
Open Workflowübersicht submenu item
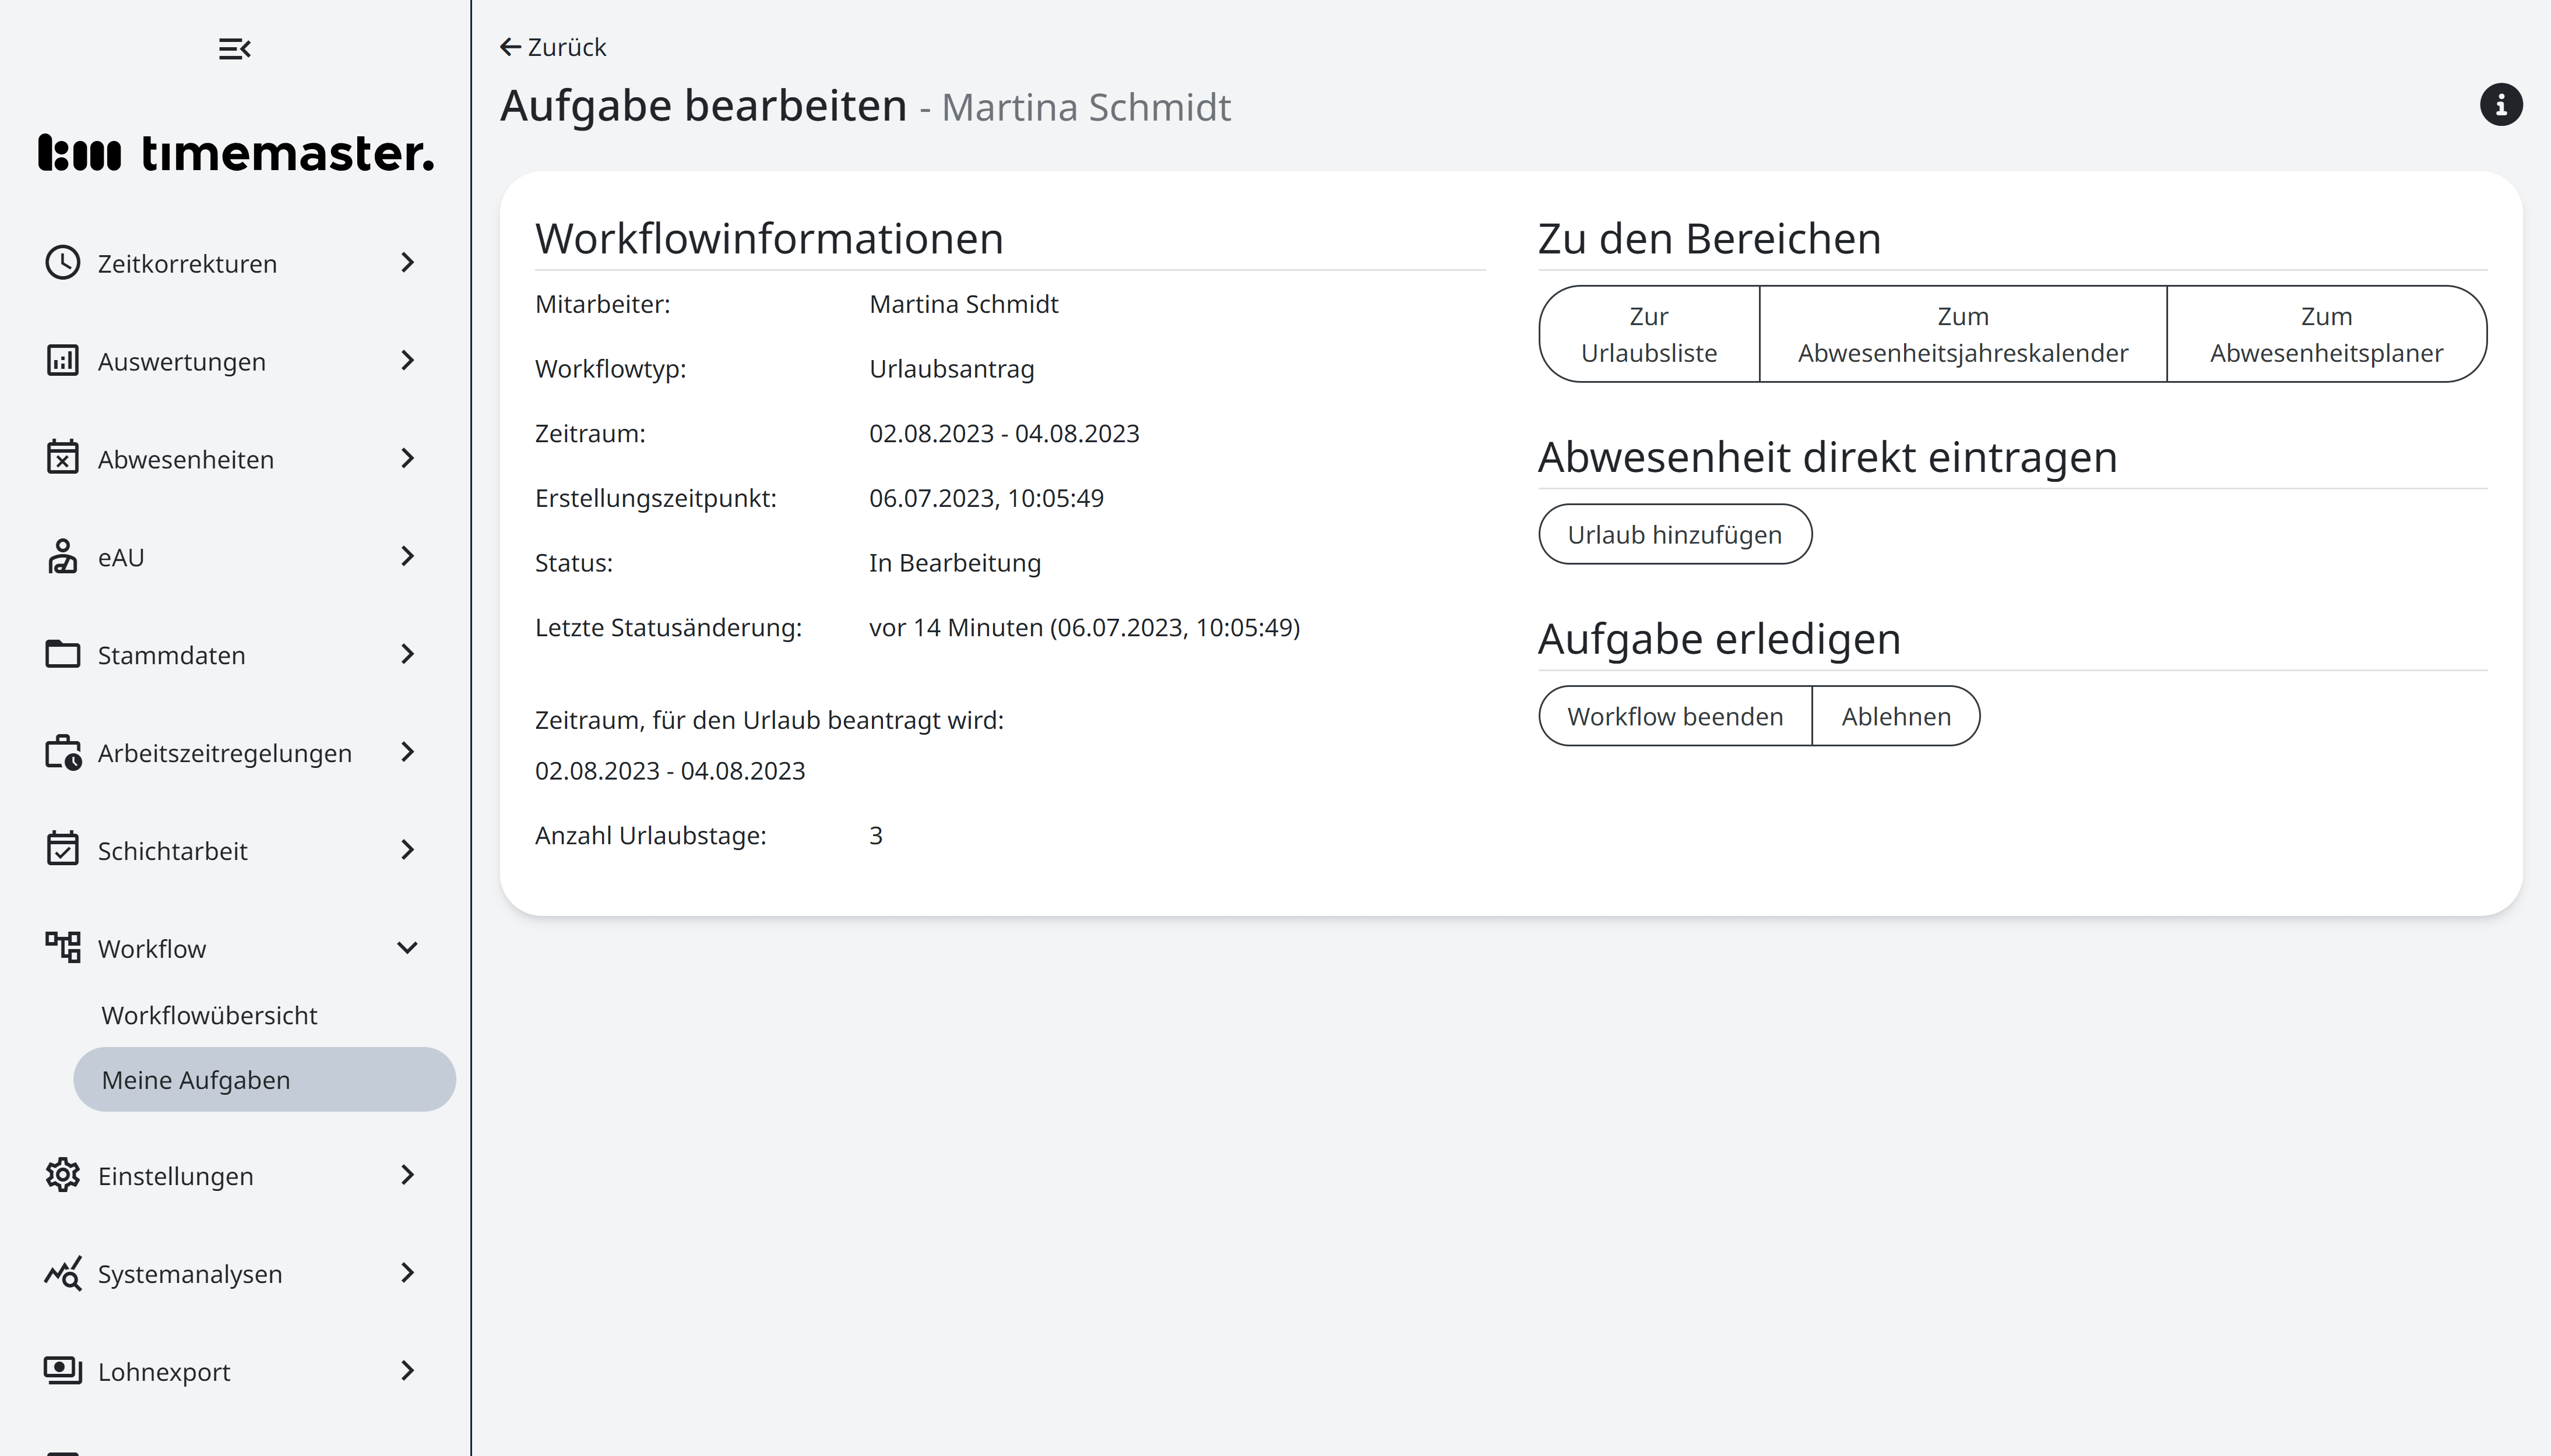209,1015
